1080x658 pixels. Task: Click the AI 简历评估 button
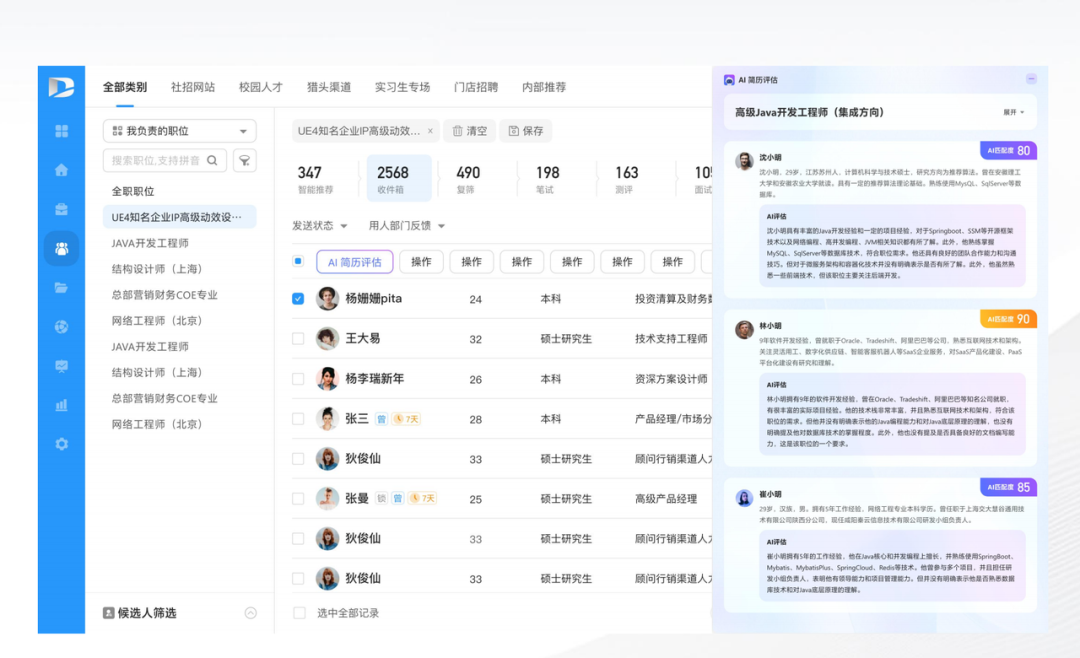point(354,261)
